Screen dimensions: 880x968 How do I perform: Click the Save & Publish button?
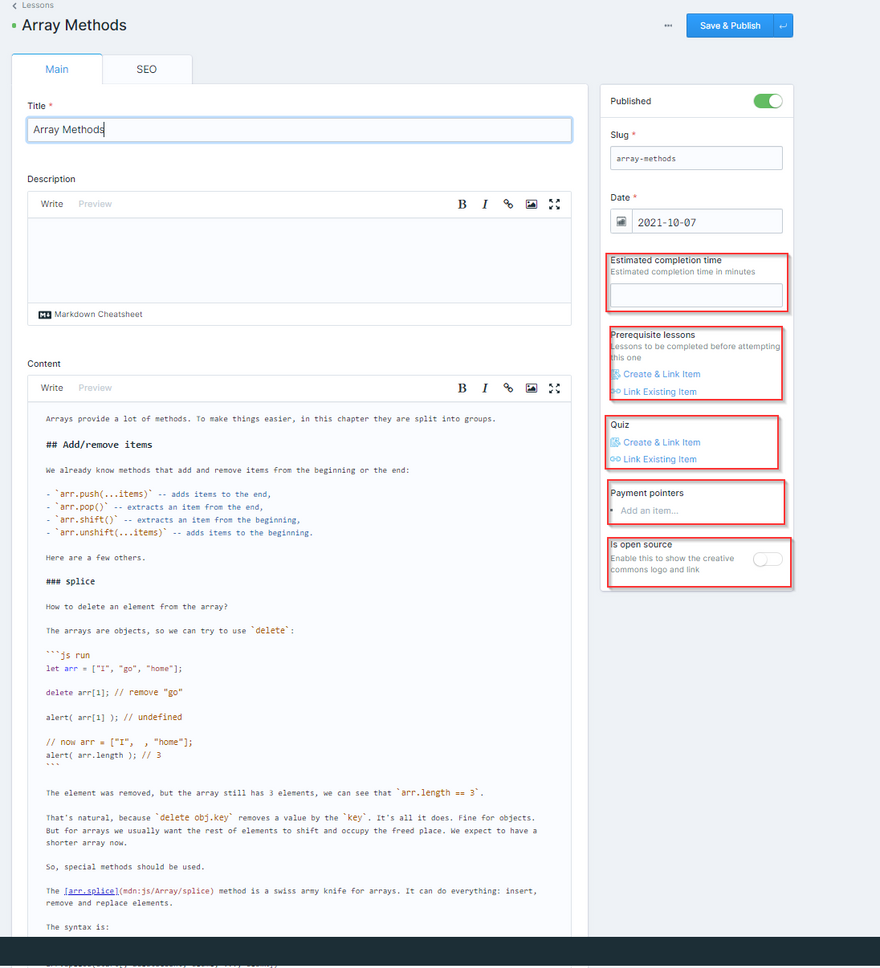tap(729, 26)
